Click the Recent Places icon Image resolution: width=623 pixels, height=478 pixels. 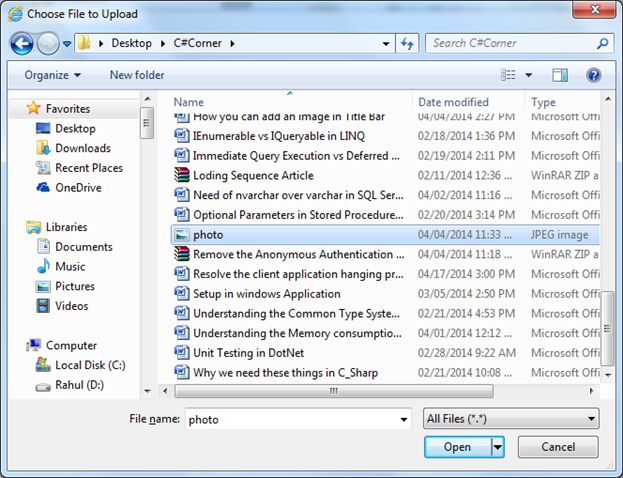(x=43, y=168)
